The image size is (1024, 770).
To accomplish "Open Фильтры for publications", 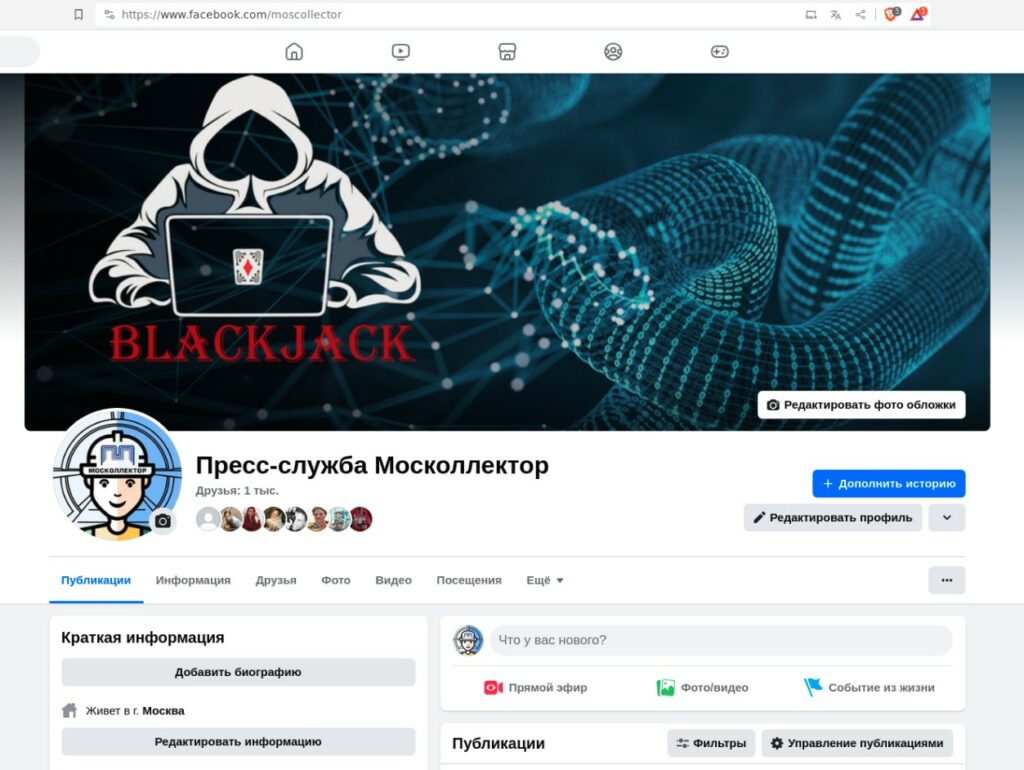I will 711,743.
